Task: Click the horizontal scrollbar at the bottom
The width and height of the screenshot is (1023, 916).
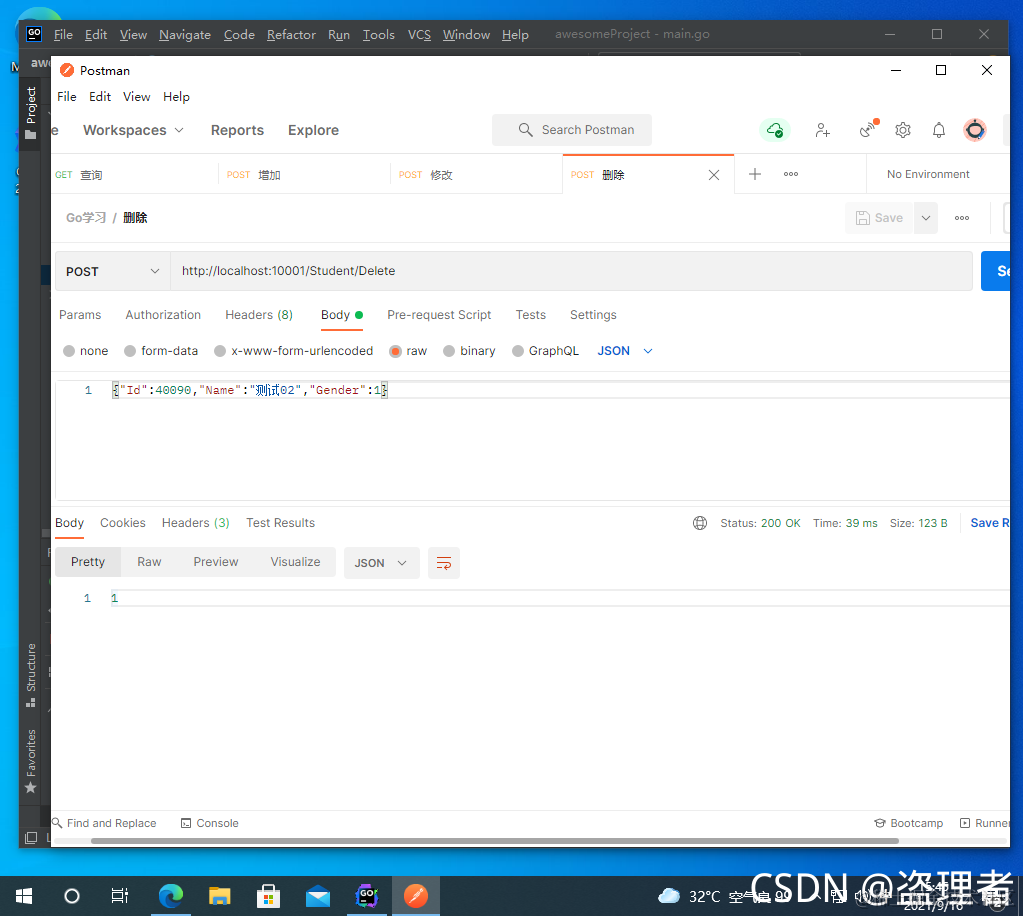Action: click(x=495, y=841)
